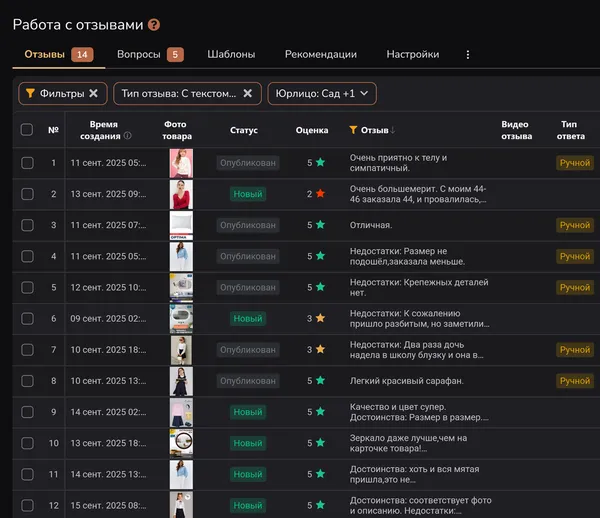This screenshot has width=600, height=518.
Task: Sort by the Отзыв column arrow
Action: 393,130
